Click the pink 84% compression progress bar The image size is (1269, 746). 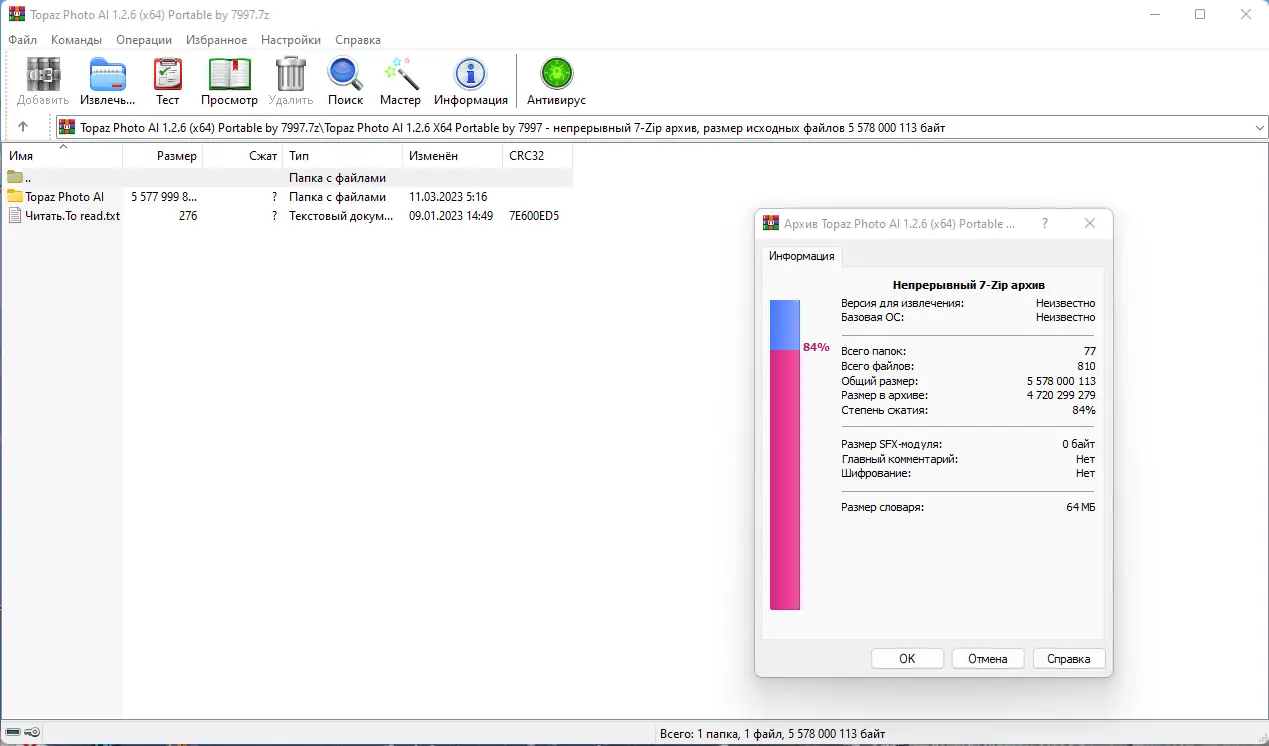point(784,480)
